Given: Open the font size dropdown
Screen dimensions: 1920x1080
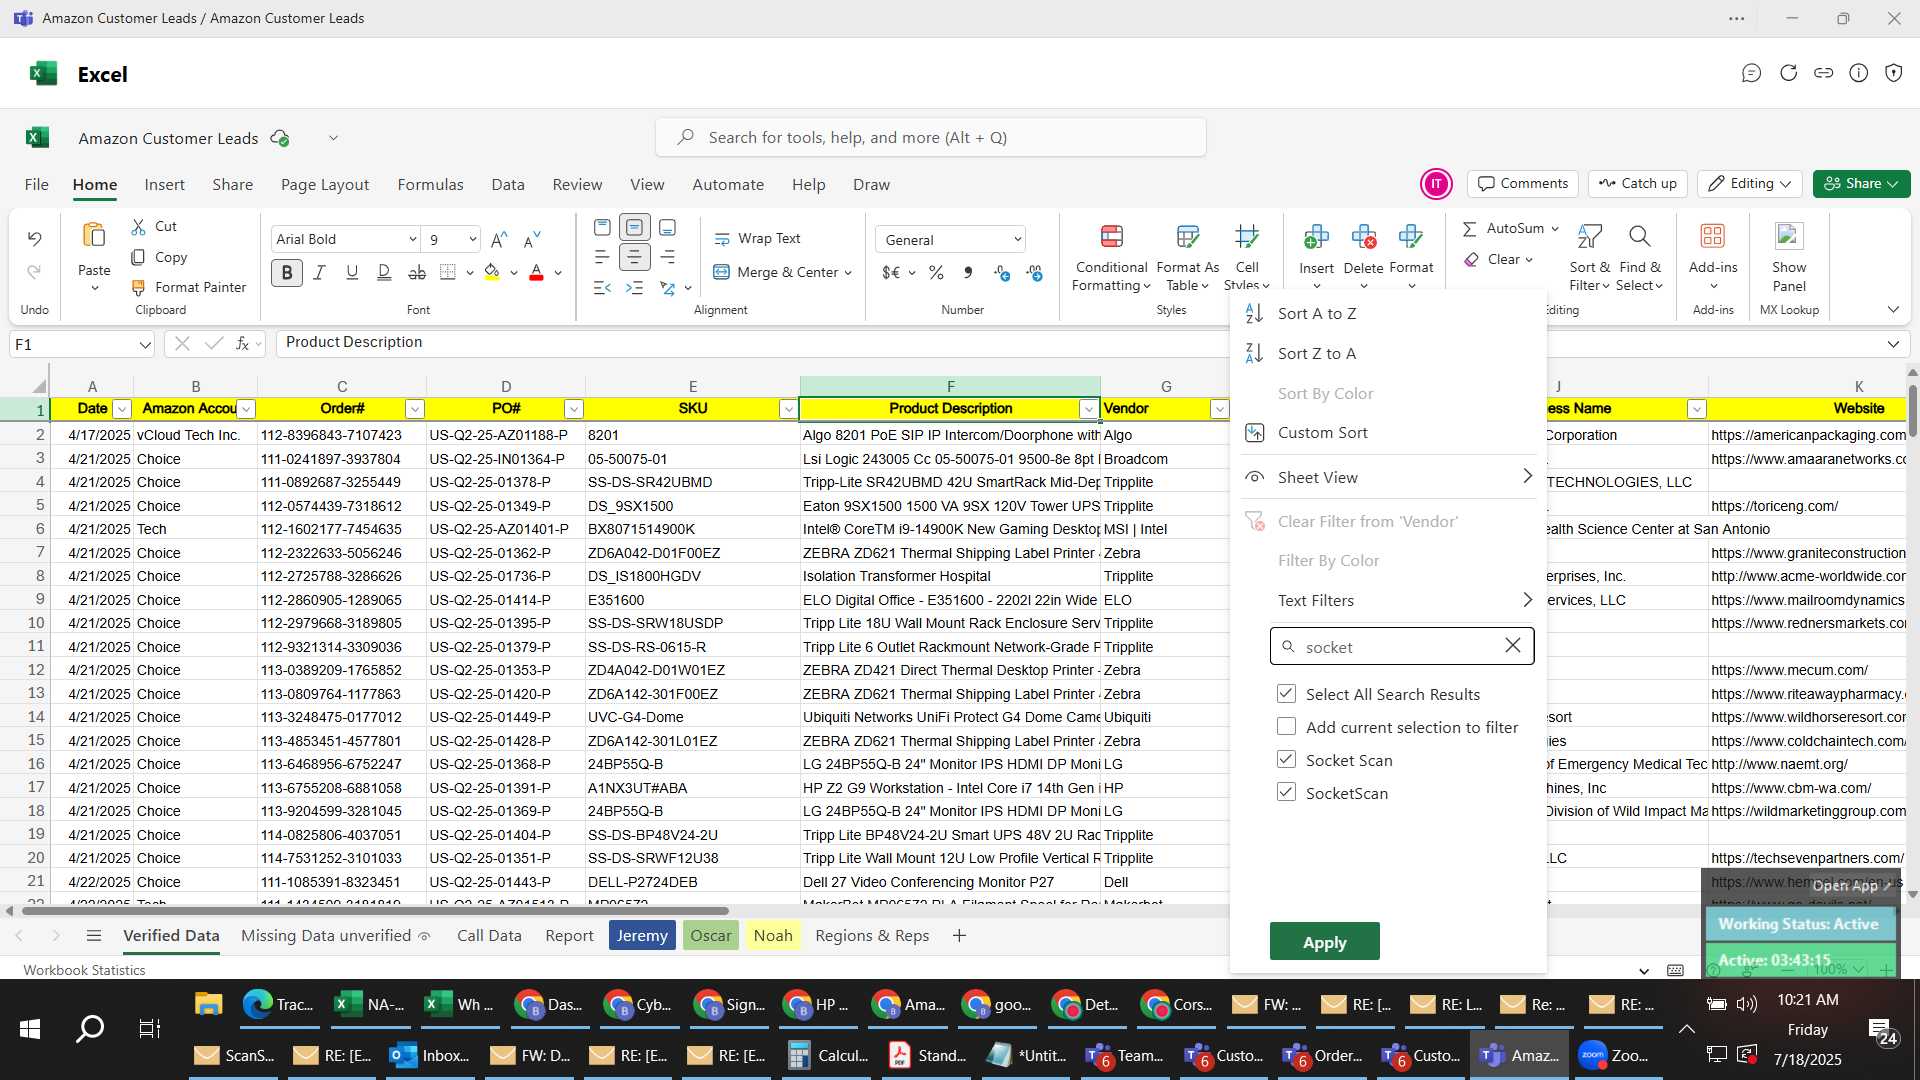Looking at the screenshot, I should (472, 239).
